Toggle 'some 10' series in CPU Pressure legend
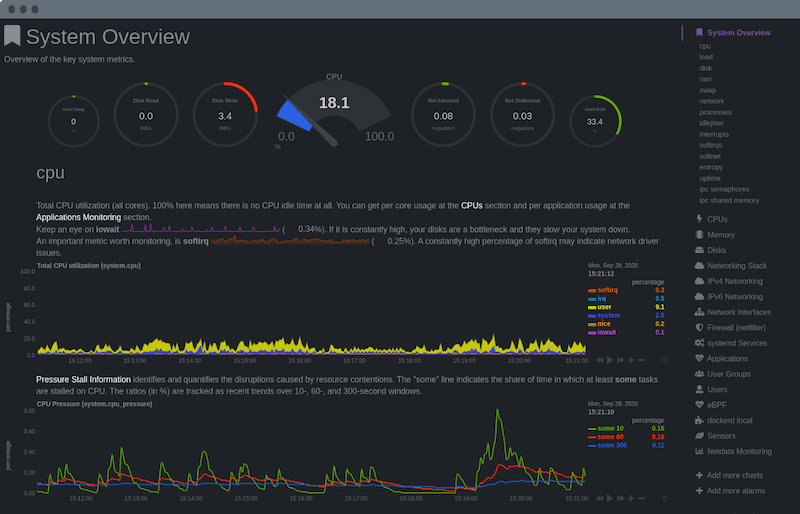Viewport: 800px width, 514px height. tap(608, 428)
